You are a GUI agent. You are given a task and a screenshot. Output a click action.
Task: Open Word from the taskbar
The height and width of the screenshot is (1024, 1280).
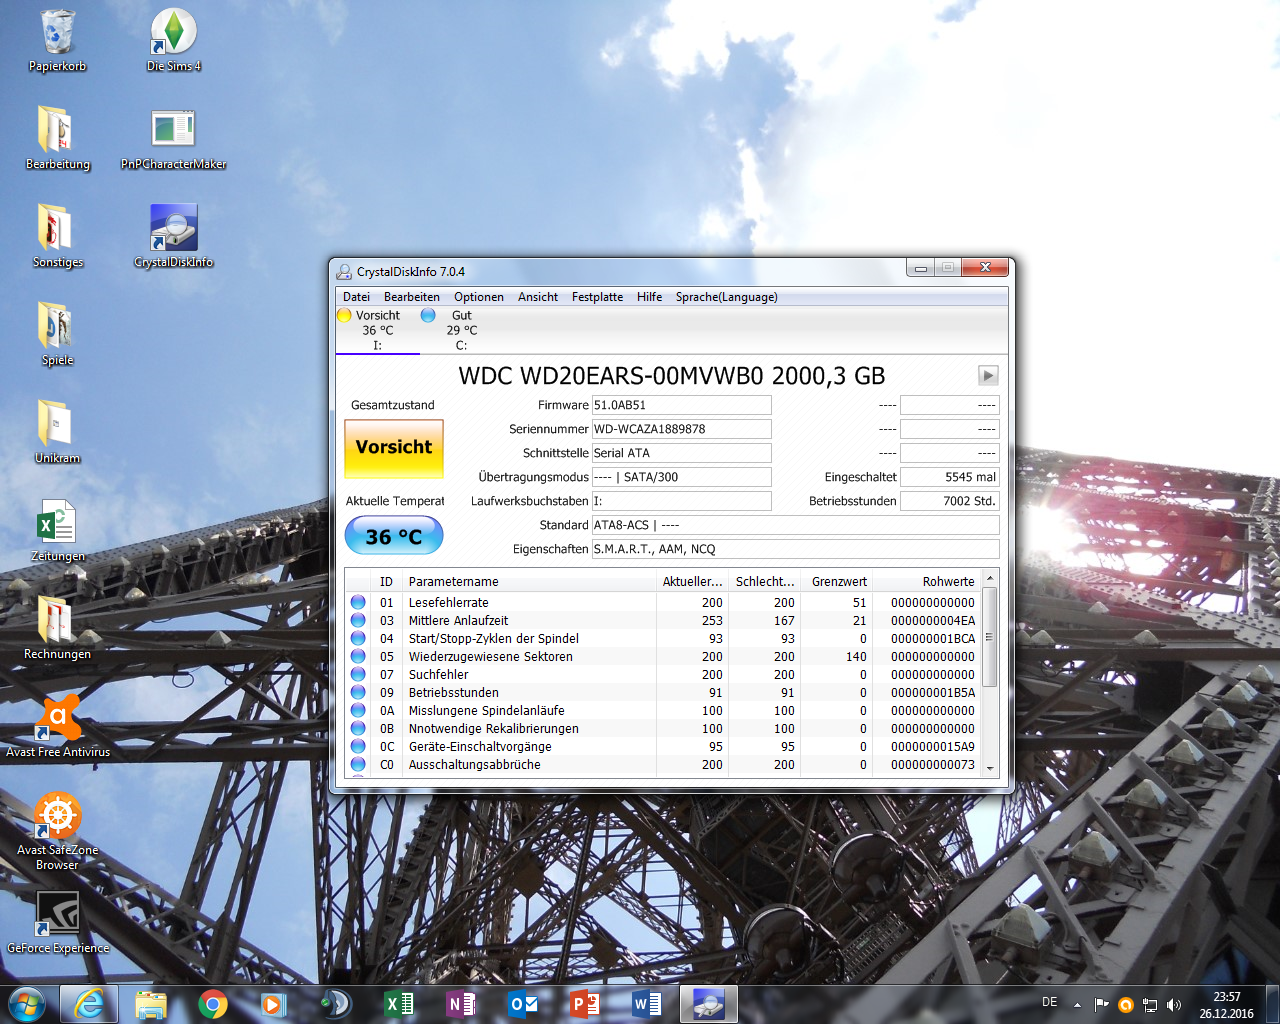[646, 1004]
